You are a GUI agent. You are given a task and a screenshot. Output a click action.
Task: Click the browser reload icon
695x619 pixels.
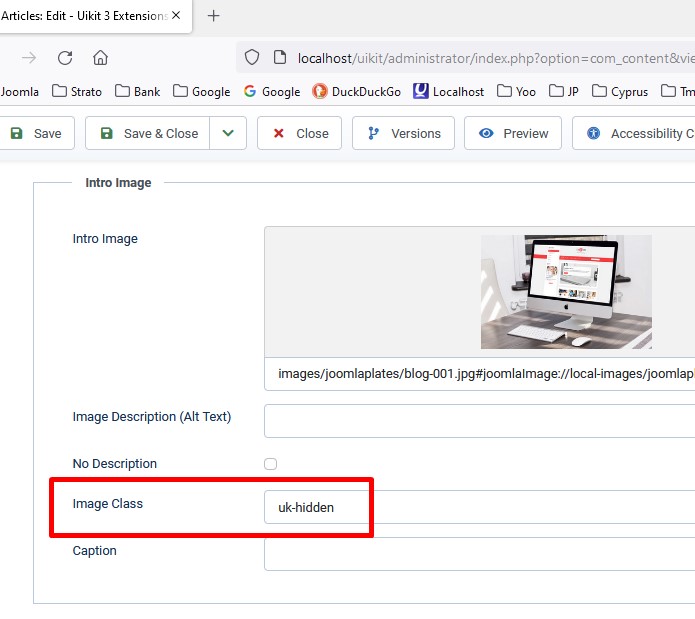(65, 58)
